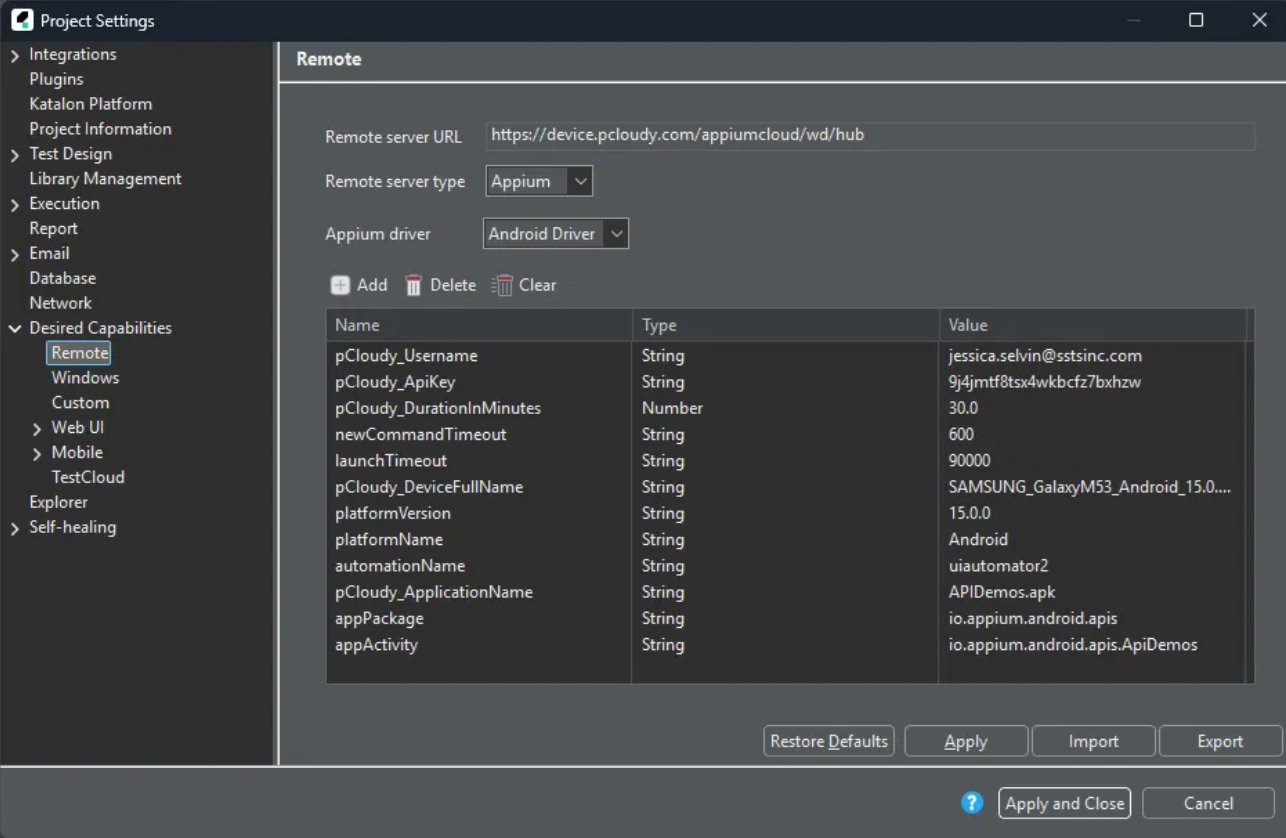Image resolution: width=1286 pixels, height=838 pixels.
Task: Select the pCloudy_DurationInMinutes row name
Action: [438, 408]
